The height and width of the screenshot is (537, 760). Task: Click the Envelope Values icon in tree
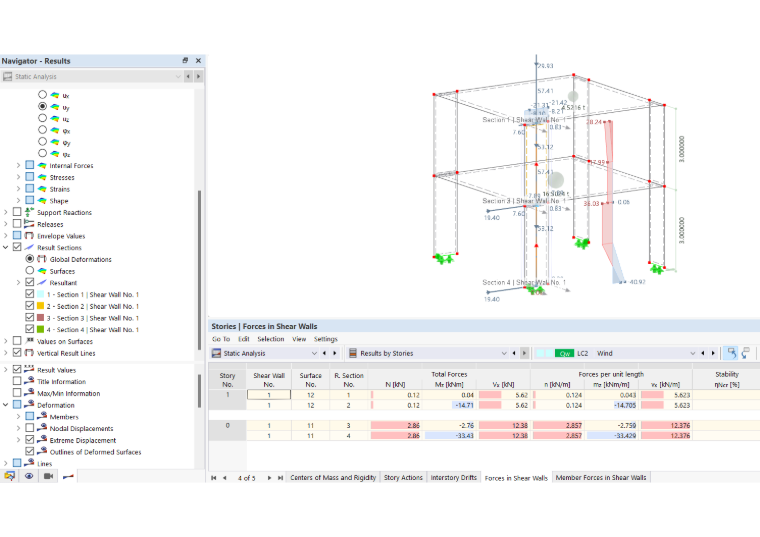(x=30, y=236)
